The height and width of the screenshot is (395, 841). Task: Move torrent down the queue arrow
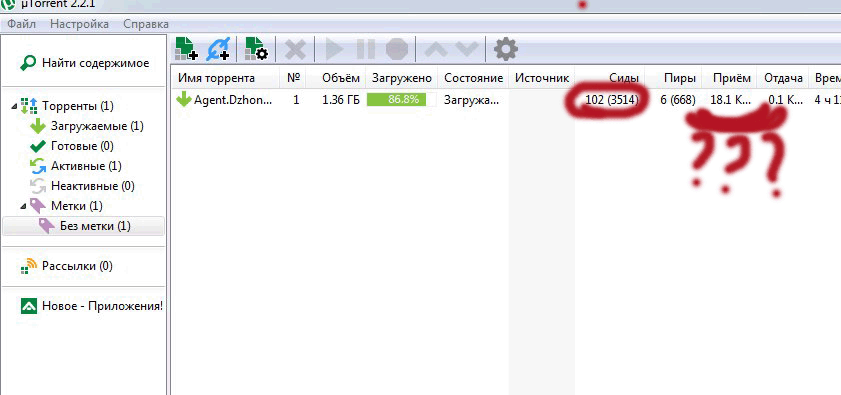pyautogui.click(x=467, y=50)
